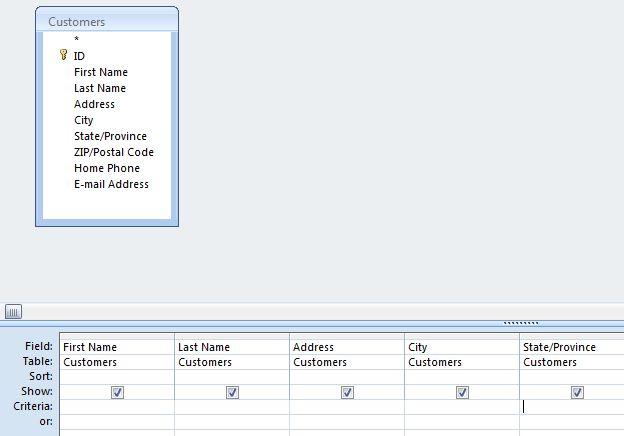
Task: Uncheck the Show box for First Name column
Action: click(x=117, y=393)
